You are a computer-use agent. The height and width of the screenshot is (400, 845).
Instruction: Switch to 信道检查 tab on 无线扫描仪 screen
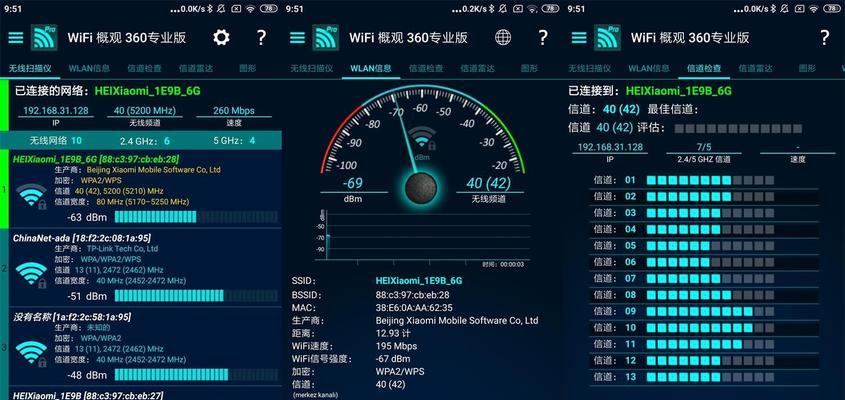[x=144, y=68]
